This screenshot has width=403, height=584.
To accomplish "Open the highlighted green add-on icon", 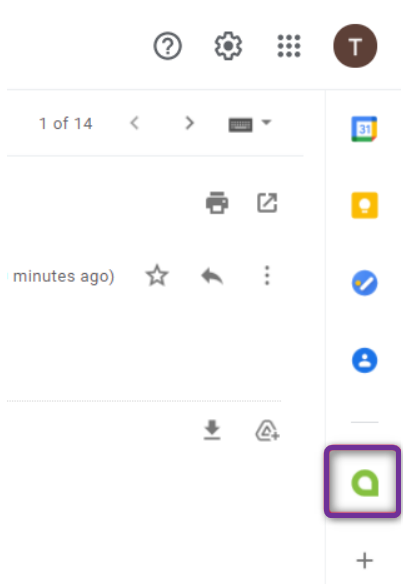I will [363, 482].
